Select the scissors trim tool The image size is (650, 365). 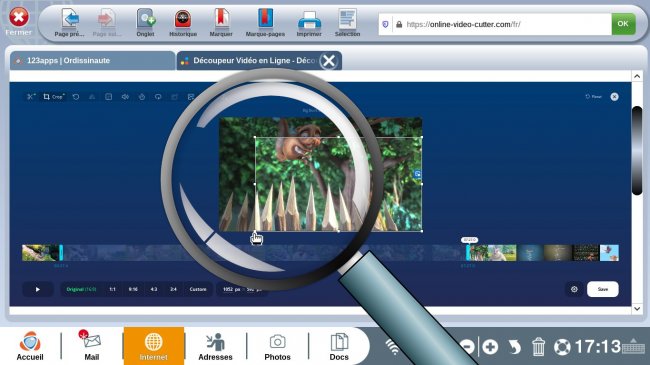31,97
